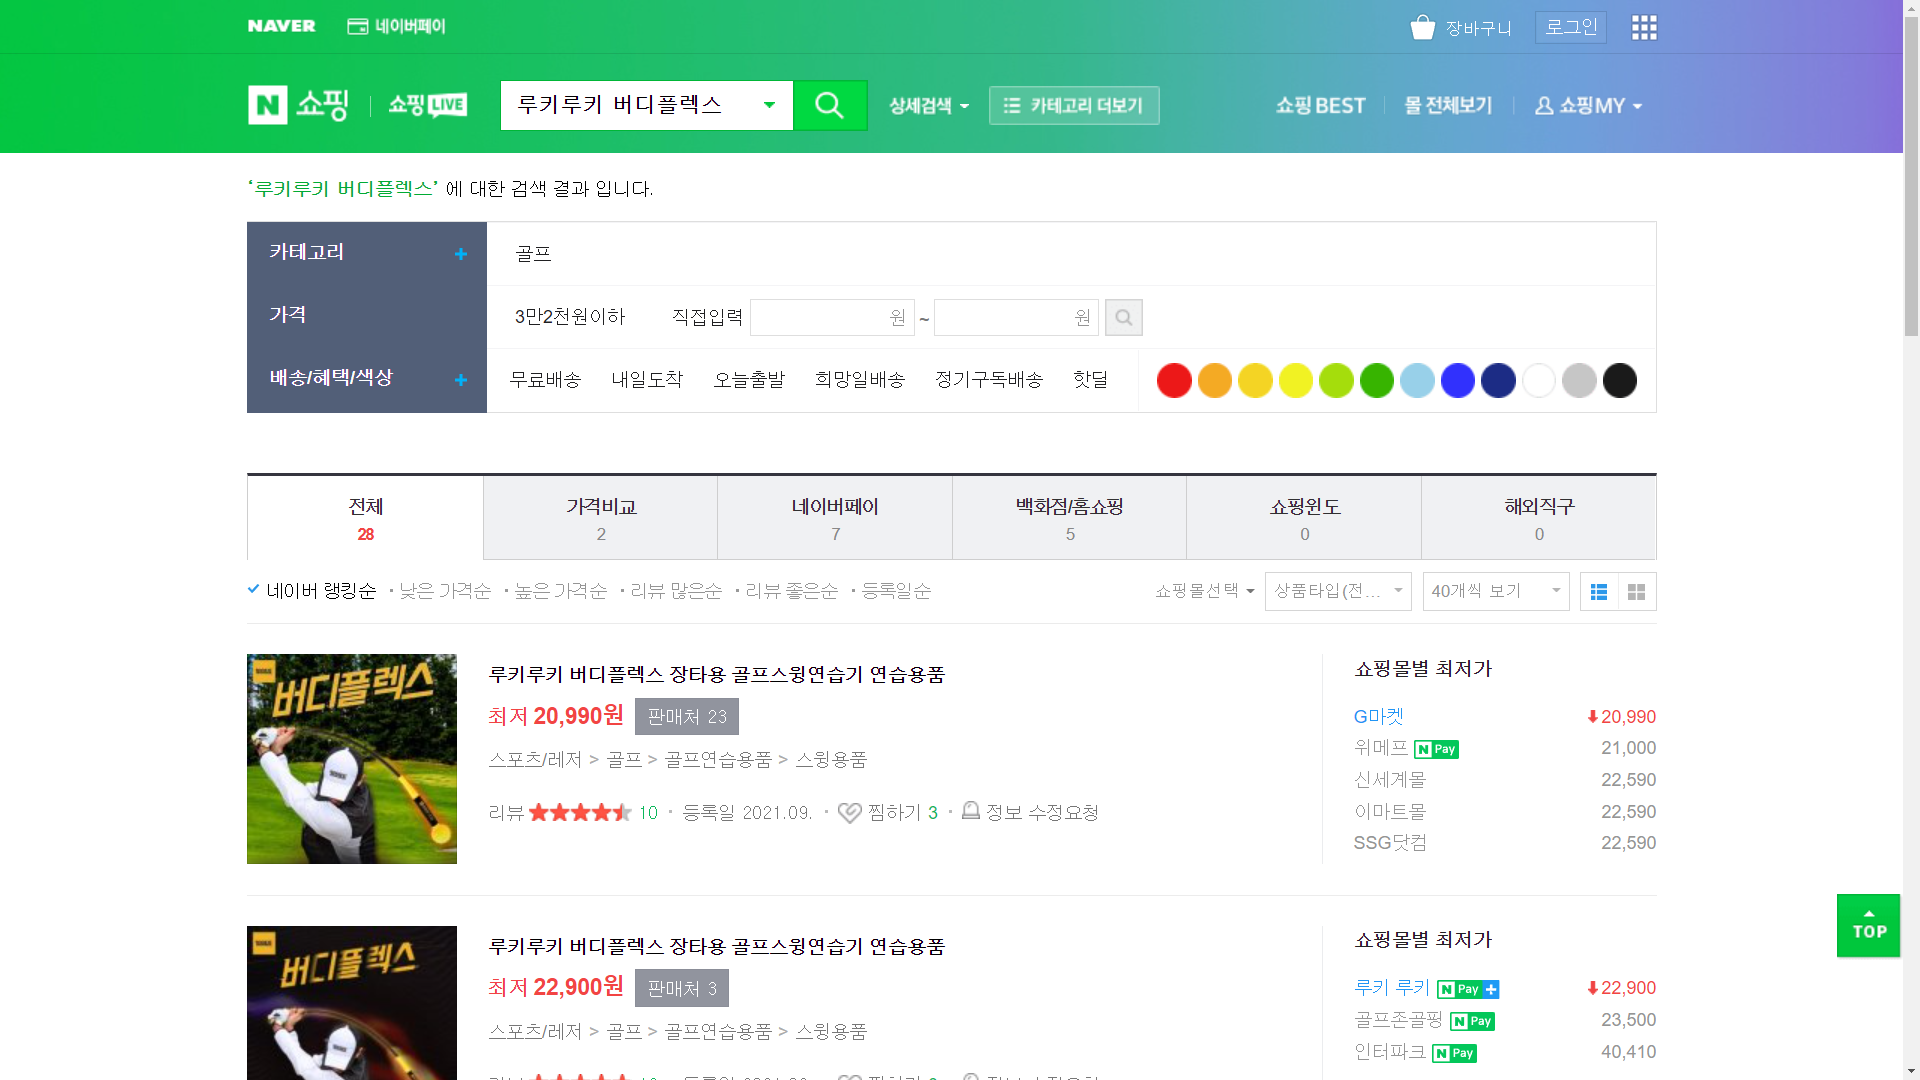This screenshot has height=1080, width=1920.
Task: Expand 쇼핑MY menu
Action: click(1589, 105)
